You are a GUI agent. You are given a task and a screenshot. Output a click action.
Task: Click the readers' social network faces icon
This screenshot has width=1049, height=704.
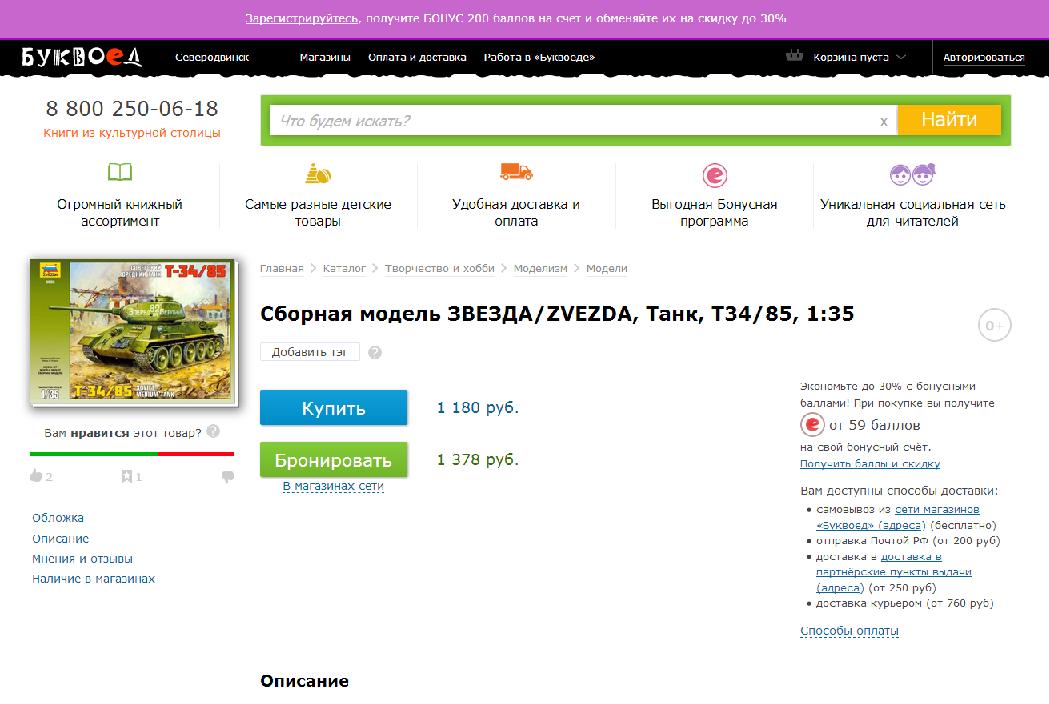(912, 174)
